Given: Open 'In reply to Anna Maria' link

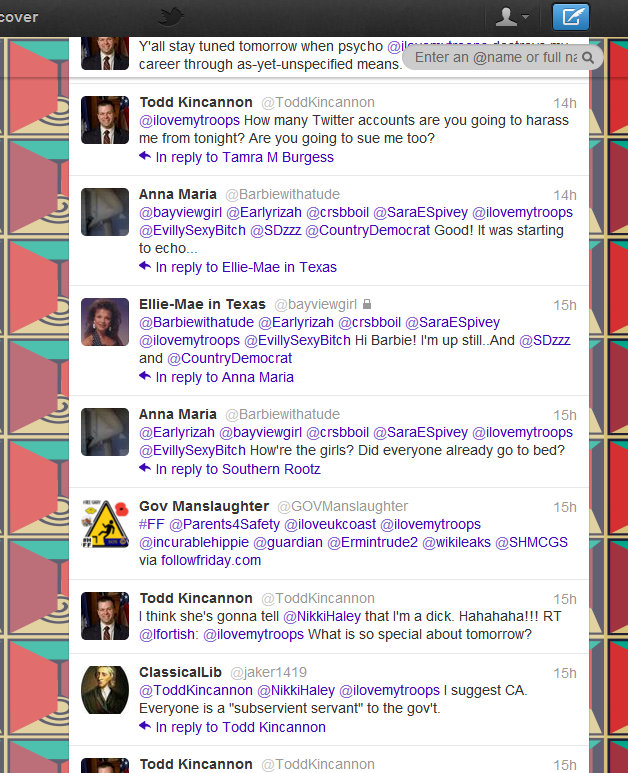Looking at the screenshot, I should 224,377.
